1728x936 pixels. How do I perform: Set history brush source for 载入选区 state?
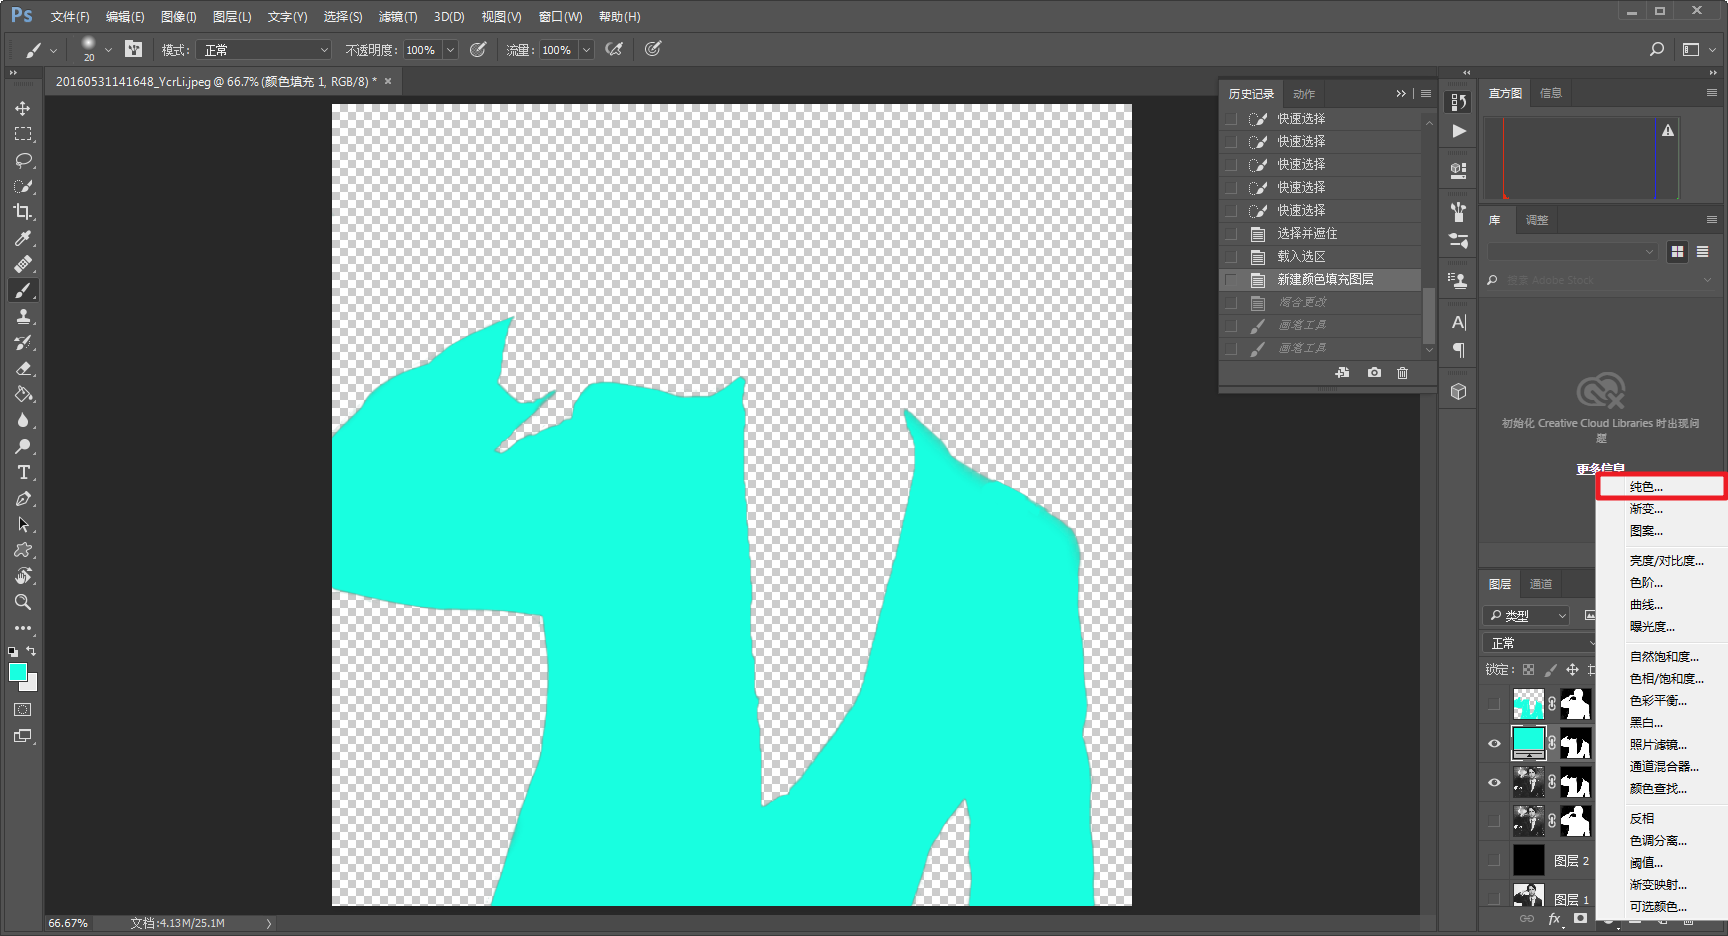[1231, 257]
